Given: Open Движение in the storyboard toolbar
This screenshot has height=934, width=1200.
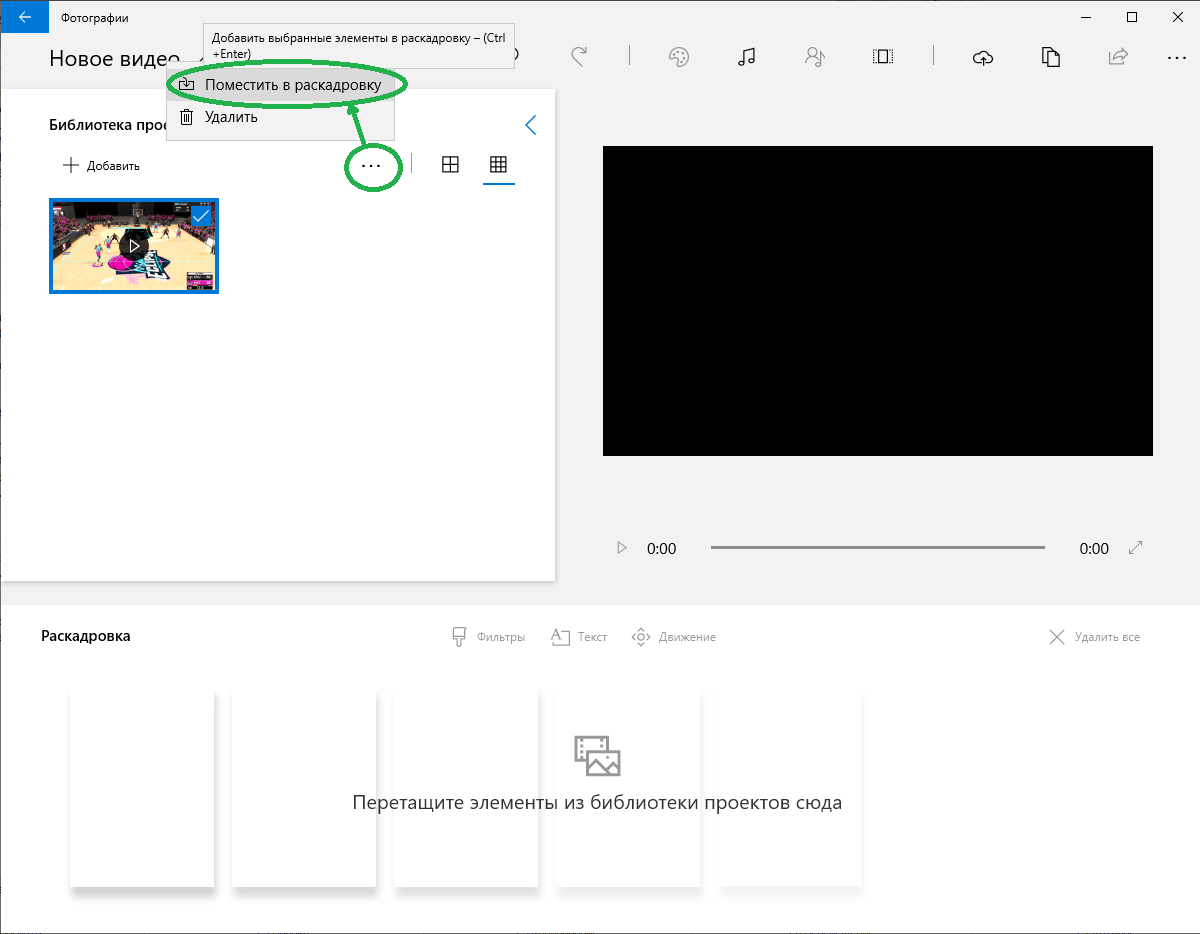Looking at the screenshot, I should pyautogui.click(x=674, y=637).
